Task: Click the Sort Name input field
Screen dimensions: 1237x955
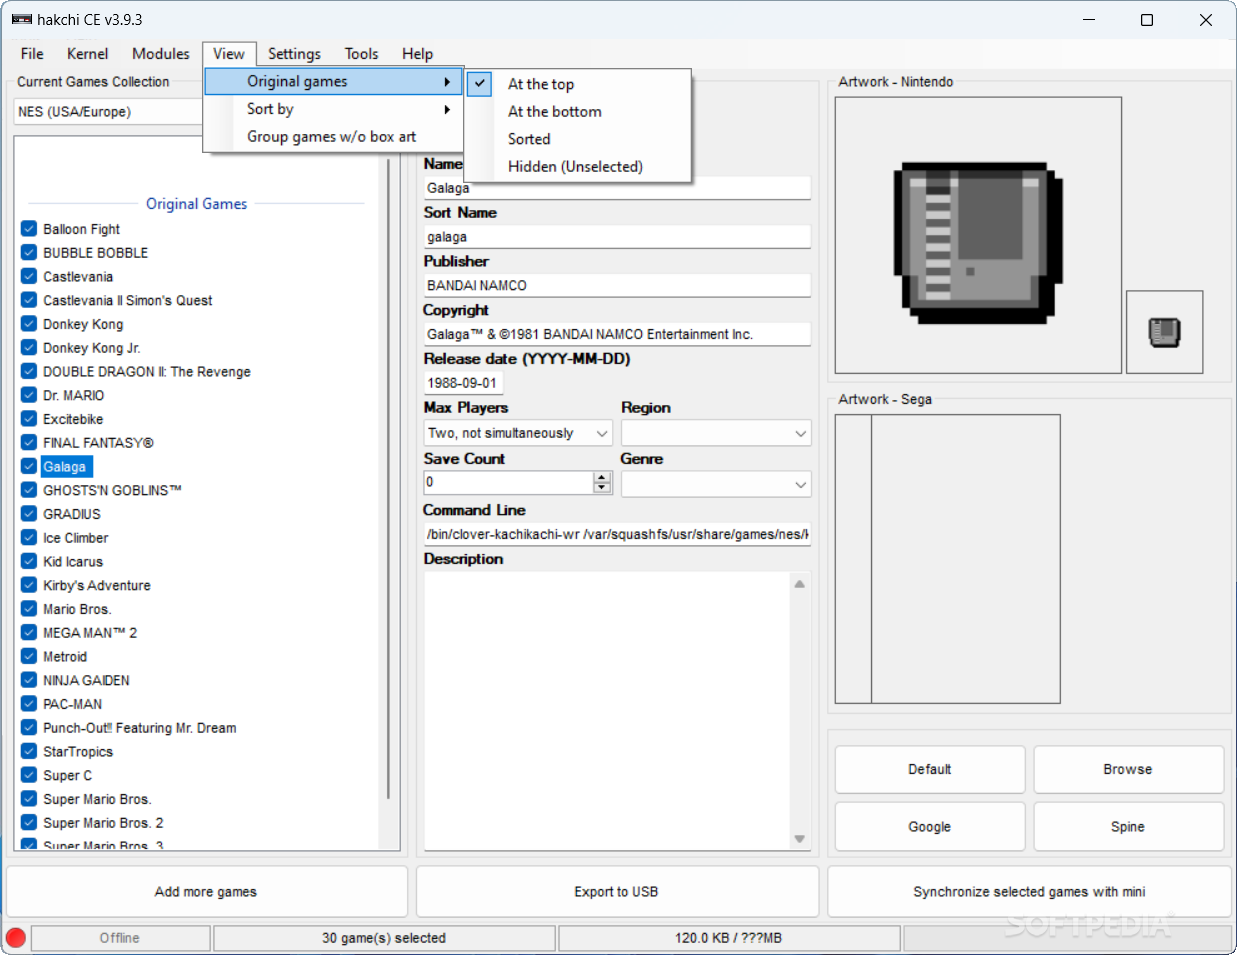Action: click(x=617, y=237)
